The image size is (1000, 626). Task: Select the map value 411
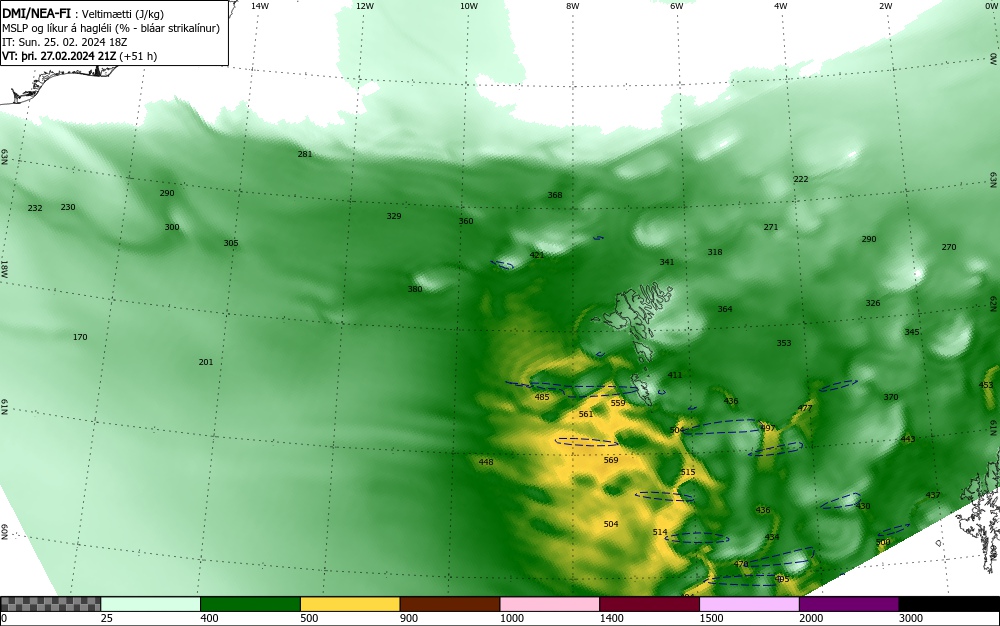click(x=675, y=375)
